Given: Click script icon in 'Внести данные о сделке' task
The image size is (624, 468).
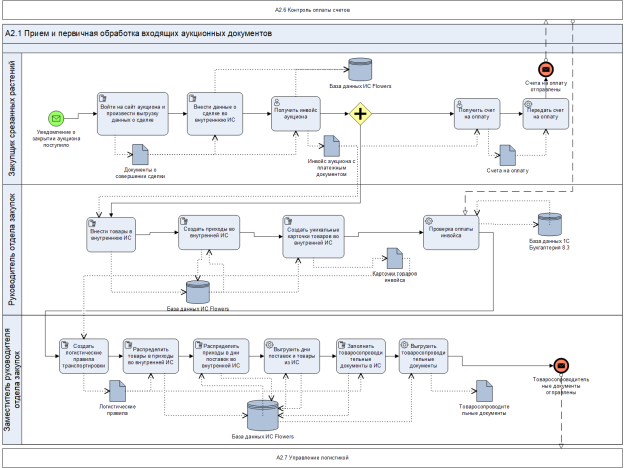Looking at the screenshot, I should 193,98.
